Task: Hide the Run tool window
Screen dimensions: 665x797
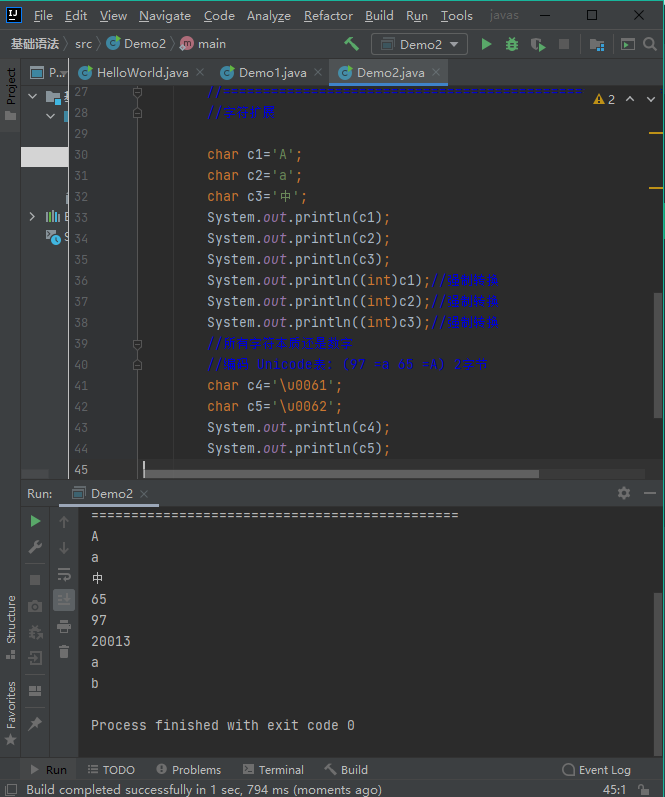Action: tap(650, 493)
